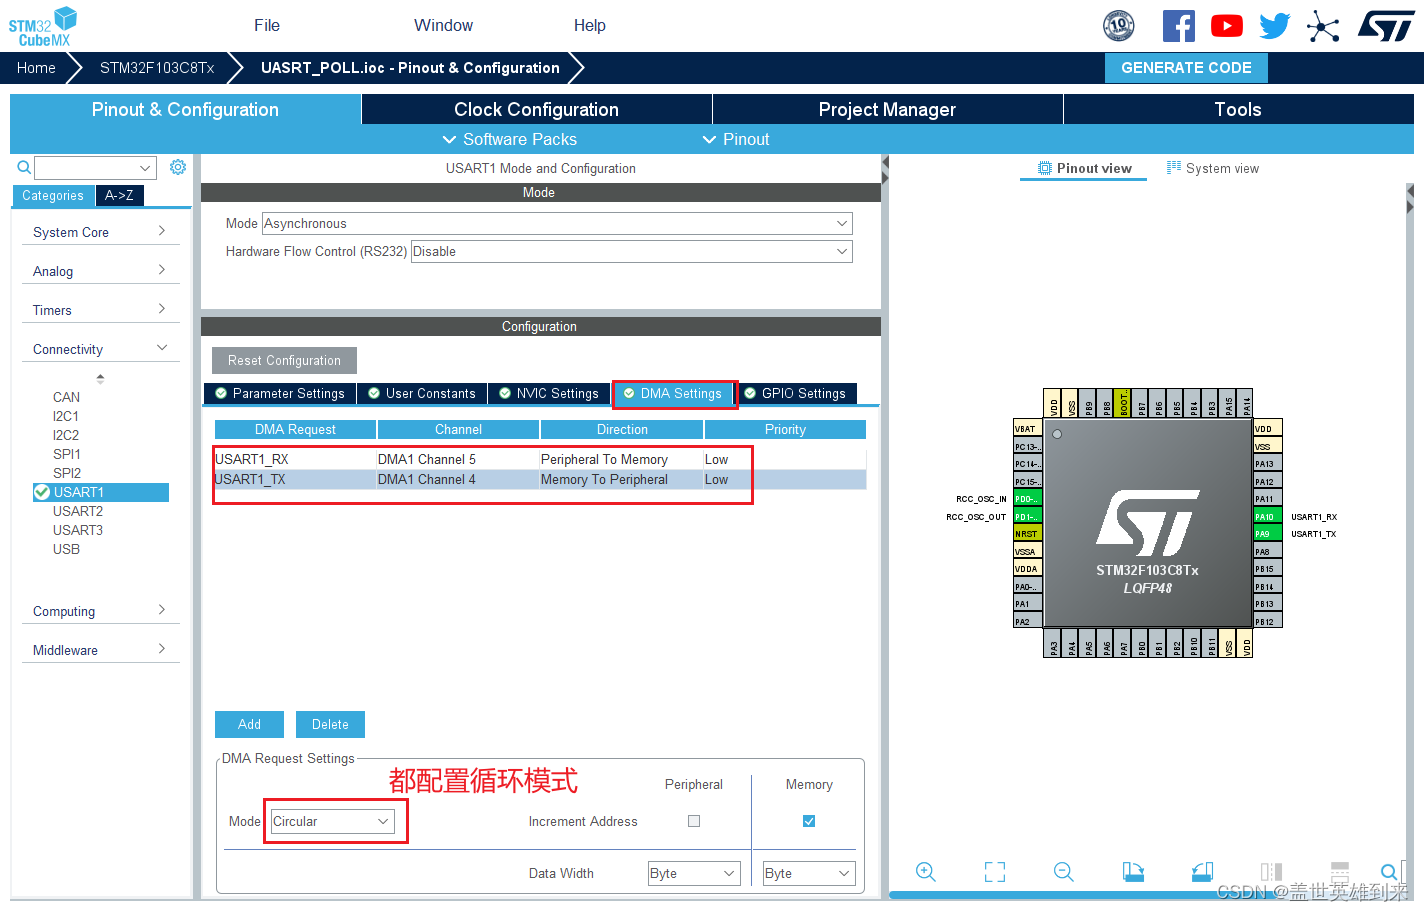
Task: Check the Peripheral Increment Address box
Action: [x=694, y=821]
